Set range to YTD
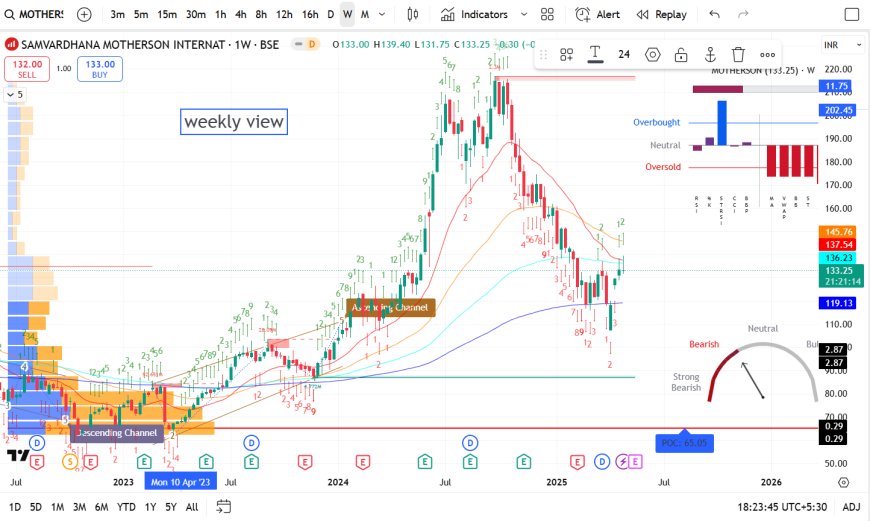 pyautogui.click(x=127, y=507)
